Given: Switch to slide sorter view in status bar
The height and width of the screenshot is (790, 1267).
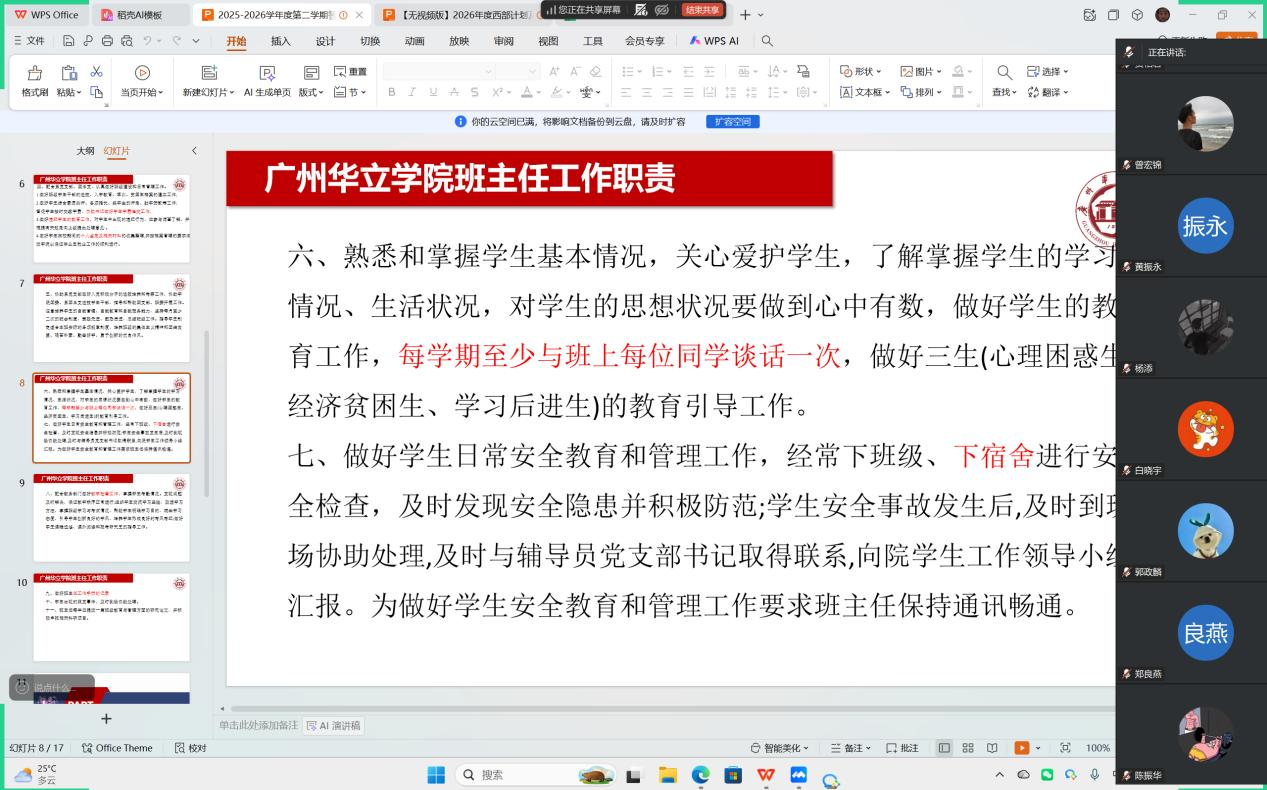Looking at the screenshot, I should pos(968,748).
